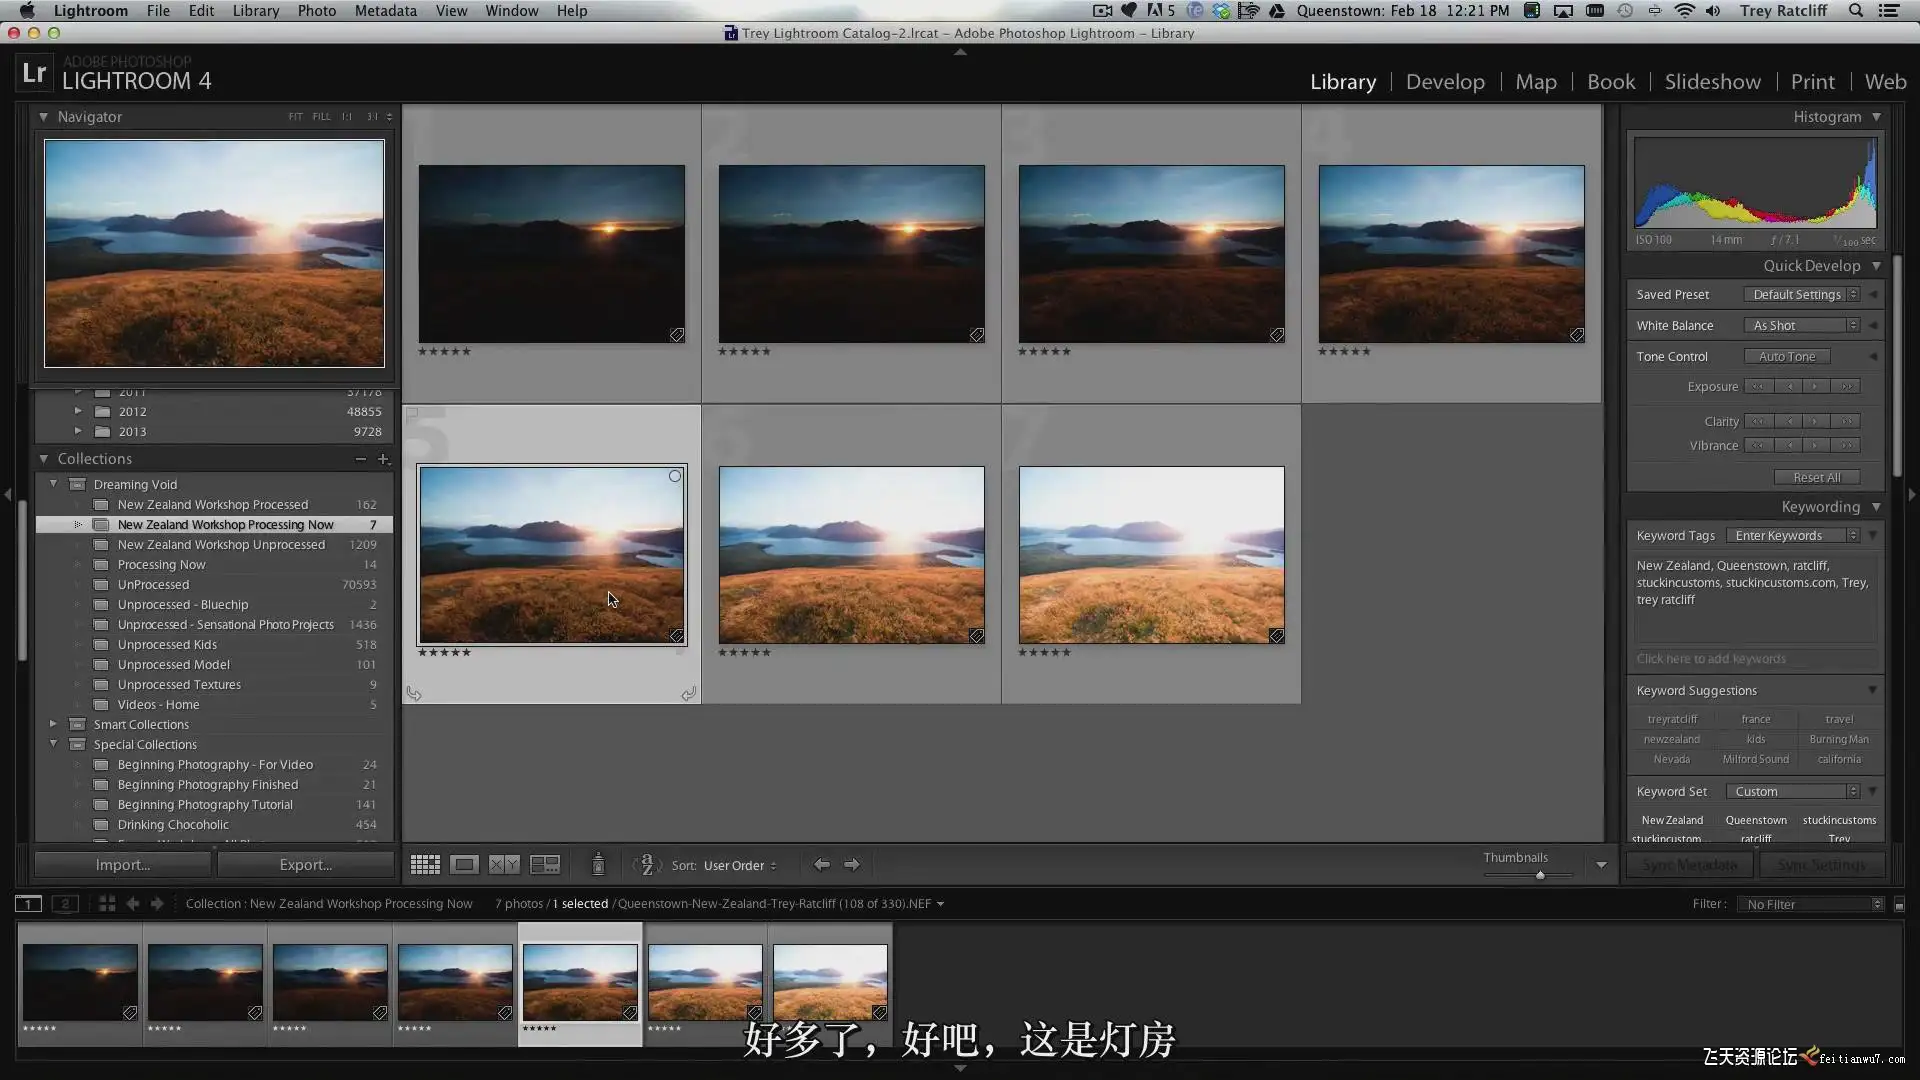The image size is (1920, 1080).
Task: Open the Lr identity plate logo
Action: (x=34, y=73)
